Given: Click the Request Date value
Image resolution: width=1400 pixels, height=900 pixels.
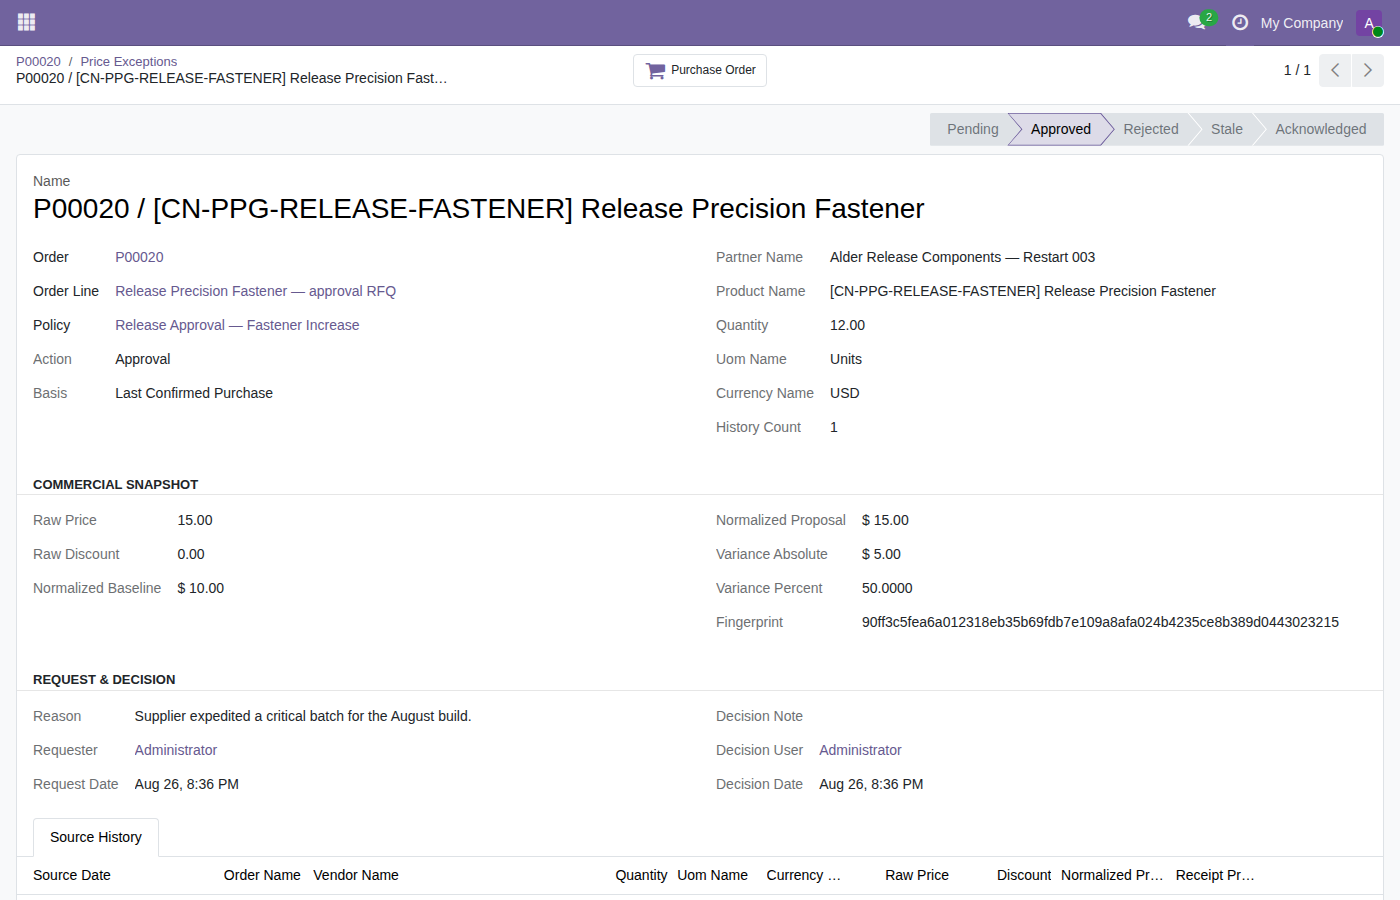Looking at the screenshot, I should point(187,784).
